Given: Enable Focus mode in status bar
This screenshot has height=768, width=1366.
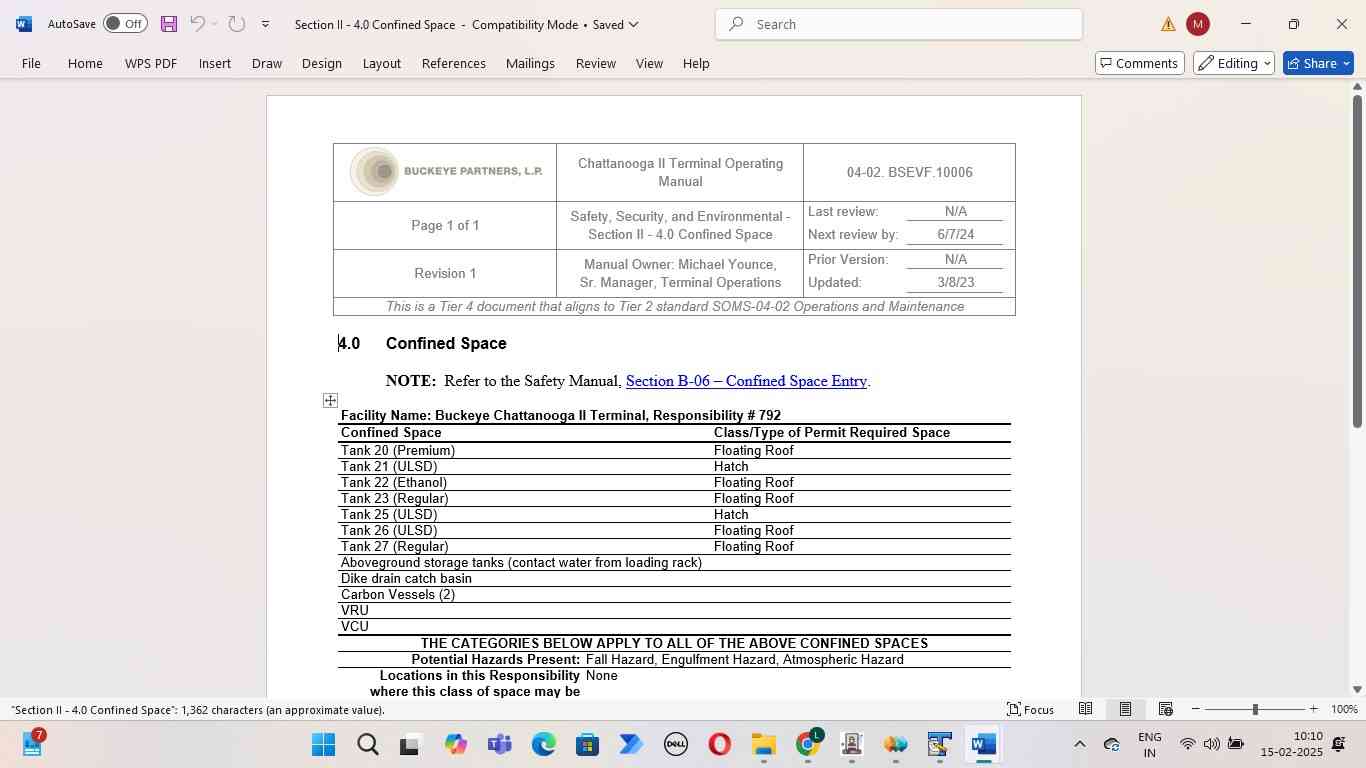Looking at the screenshot, I should [x=1030, y=709].
